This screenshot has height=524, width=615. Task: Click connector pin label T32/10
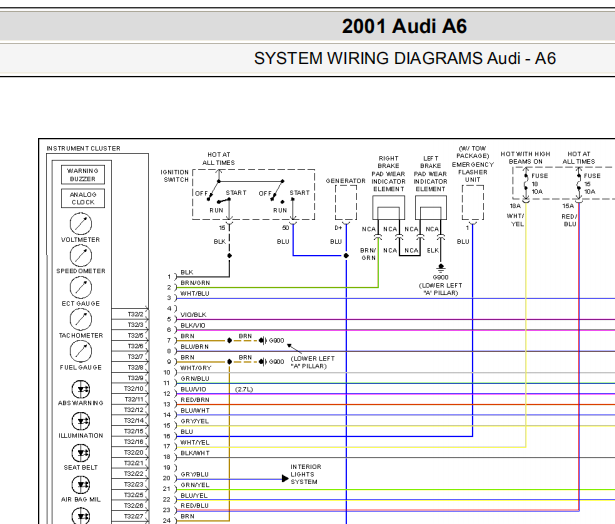click(x=134, y=388)
